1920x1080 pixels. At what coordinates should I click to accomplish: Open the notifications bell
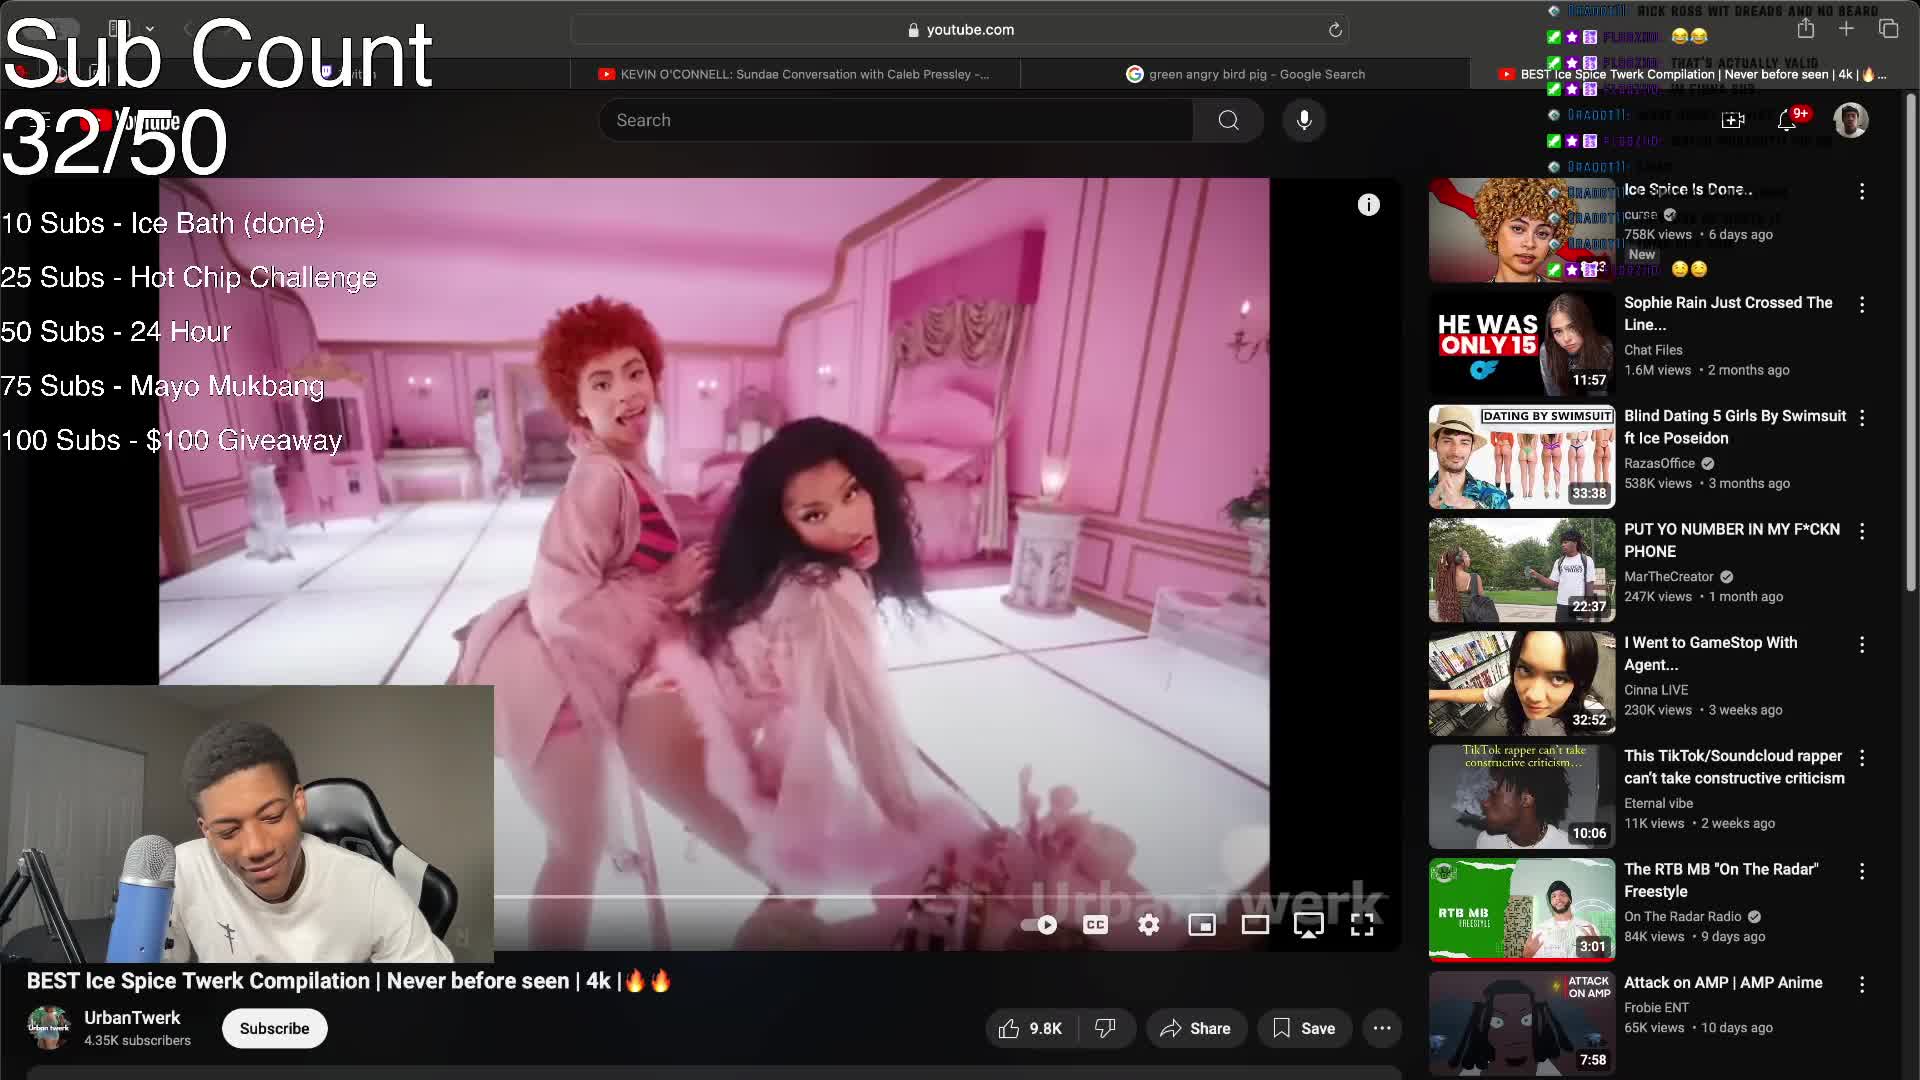pyautogui.click(x=1787, y=120)
